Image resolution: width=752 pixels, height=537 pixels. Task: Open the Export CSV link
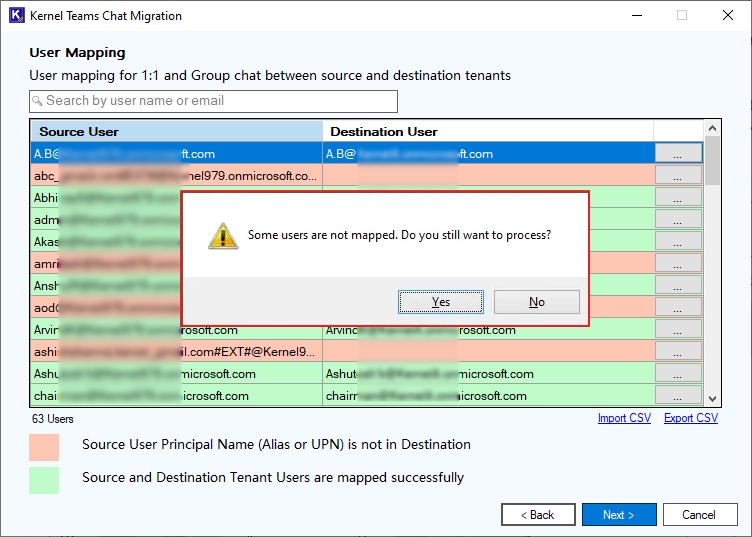click(x=691, y=418)
